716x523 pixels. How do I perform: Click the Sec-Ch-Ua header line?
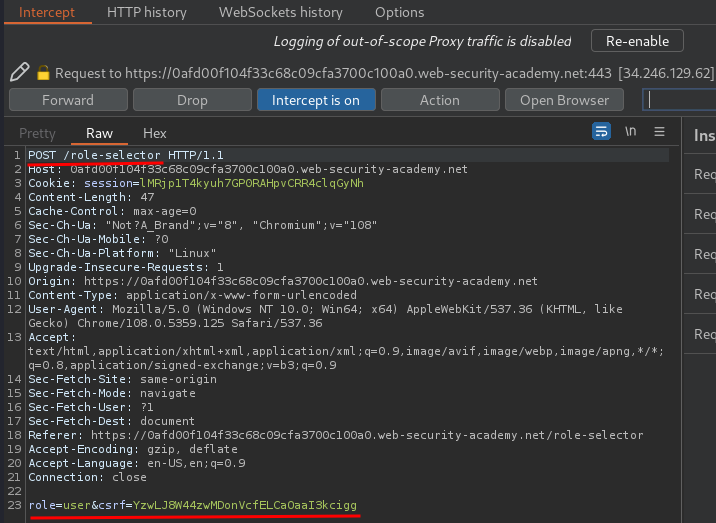tap(203, 225)
